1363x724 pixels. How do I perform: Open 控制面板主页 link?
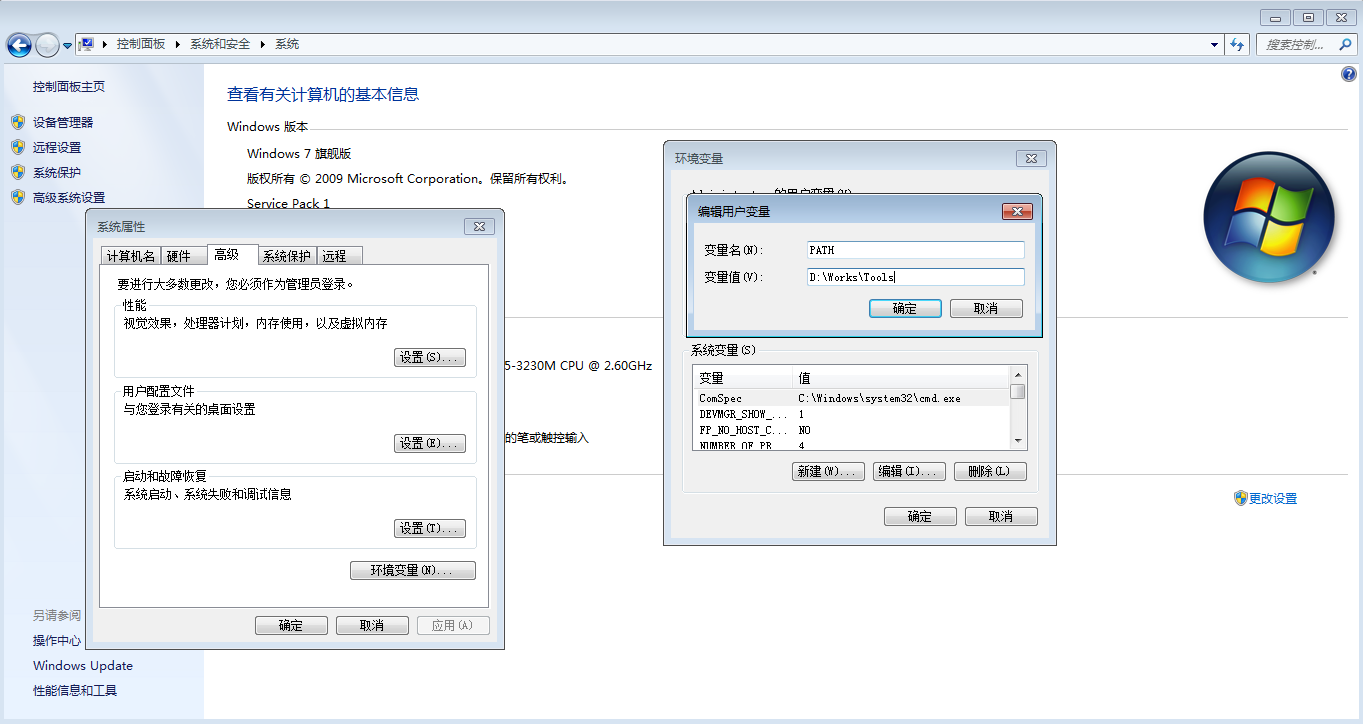click(x=69, y=87)
